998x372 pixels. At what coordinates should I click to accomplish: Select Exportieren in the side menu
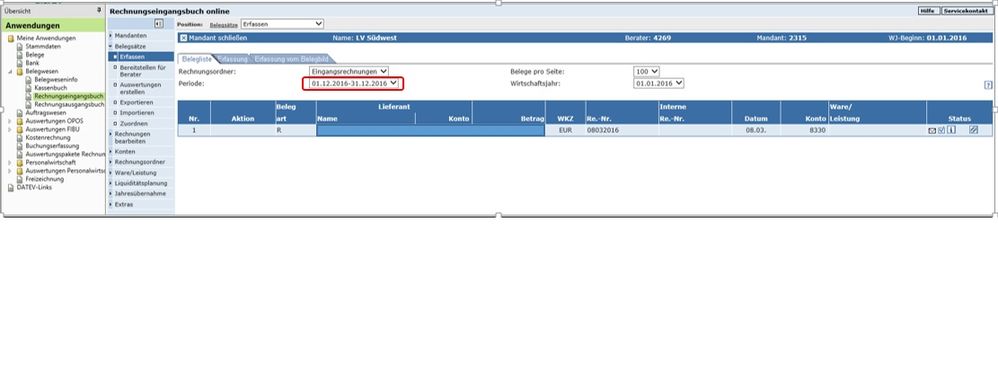coord(136,102)
